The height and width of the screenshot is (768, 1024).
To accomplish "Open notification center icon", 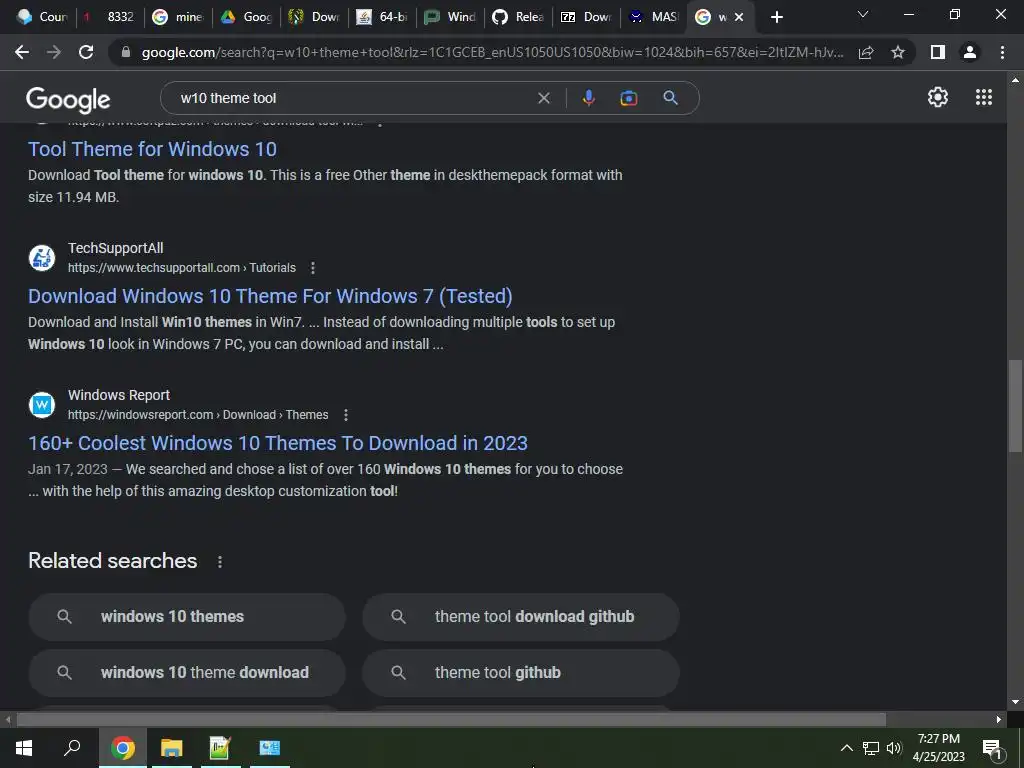I will 992,749.
